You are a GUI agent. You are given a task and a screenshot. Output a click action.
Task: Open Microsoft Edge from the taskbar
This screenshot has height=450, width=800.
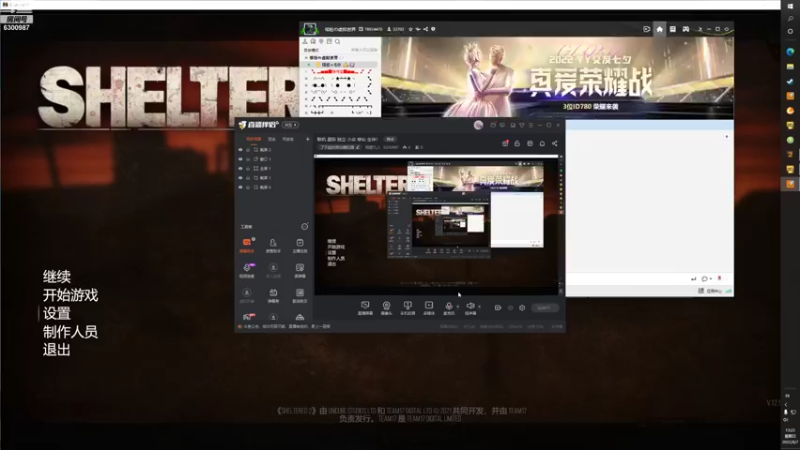[790, 52]
